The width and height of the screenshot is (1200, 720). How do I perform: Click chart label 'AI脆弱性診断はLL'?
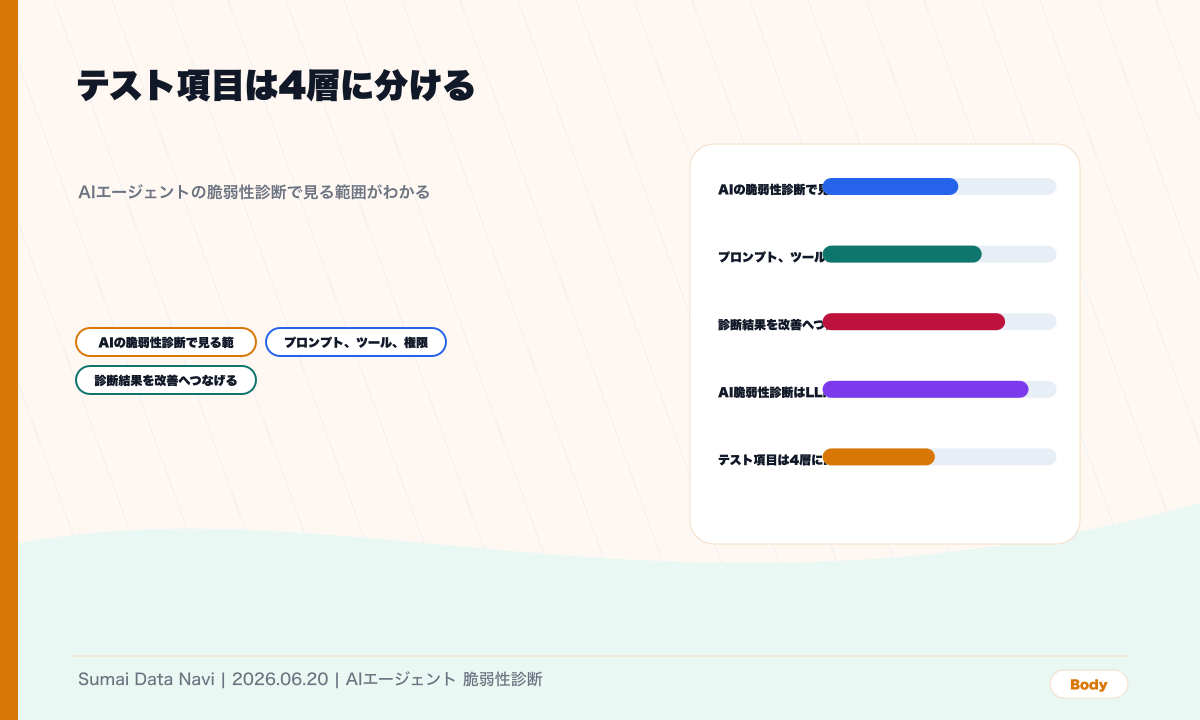pyautogui.click(x=770, y=392)
